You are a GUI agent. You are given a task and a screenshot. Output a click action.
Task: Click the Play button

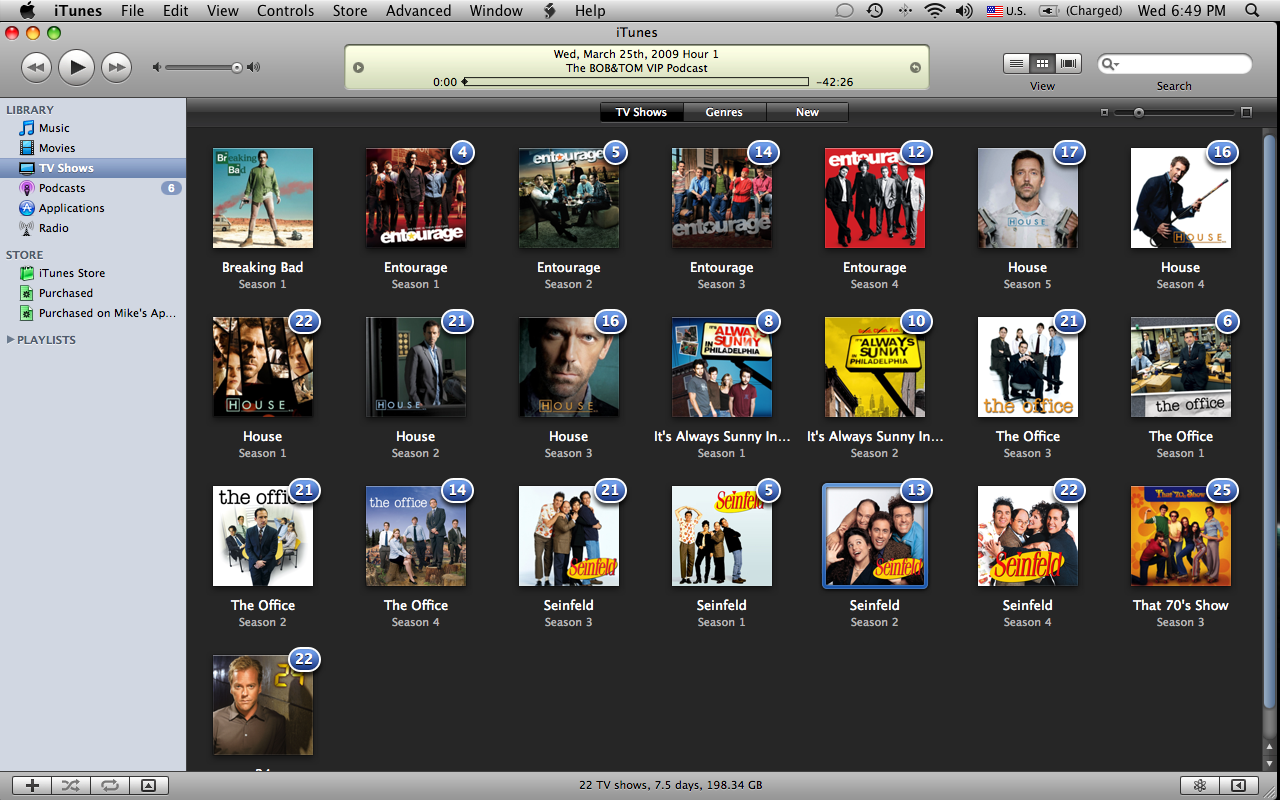(x=76, y=67)
